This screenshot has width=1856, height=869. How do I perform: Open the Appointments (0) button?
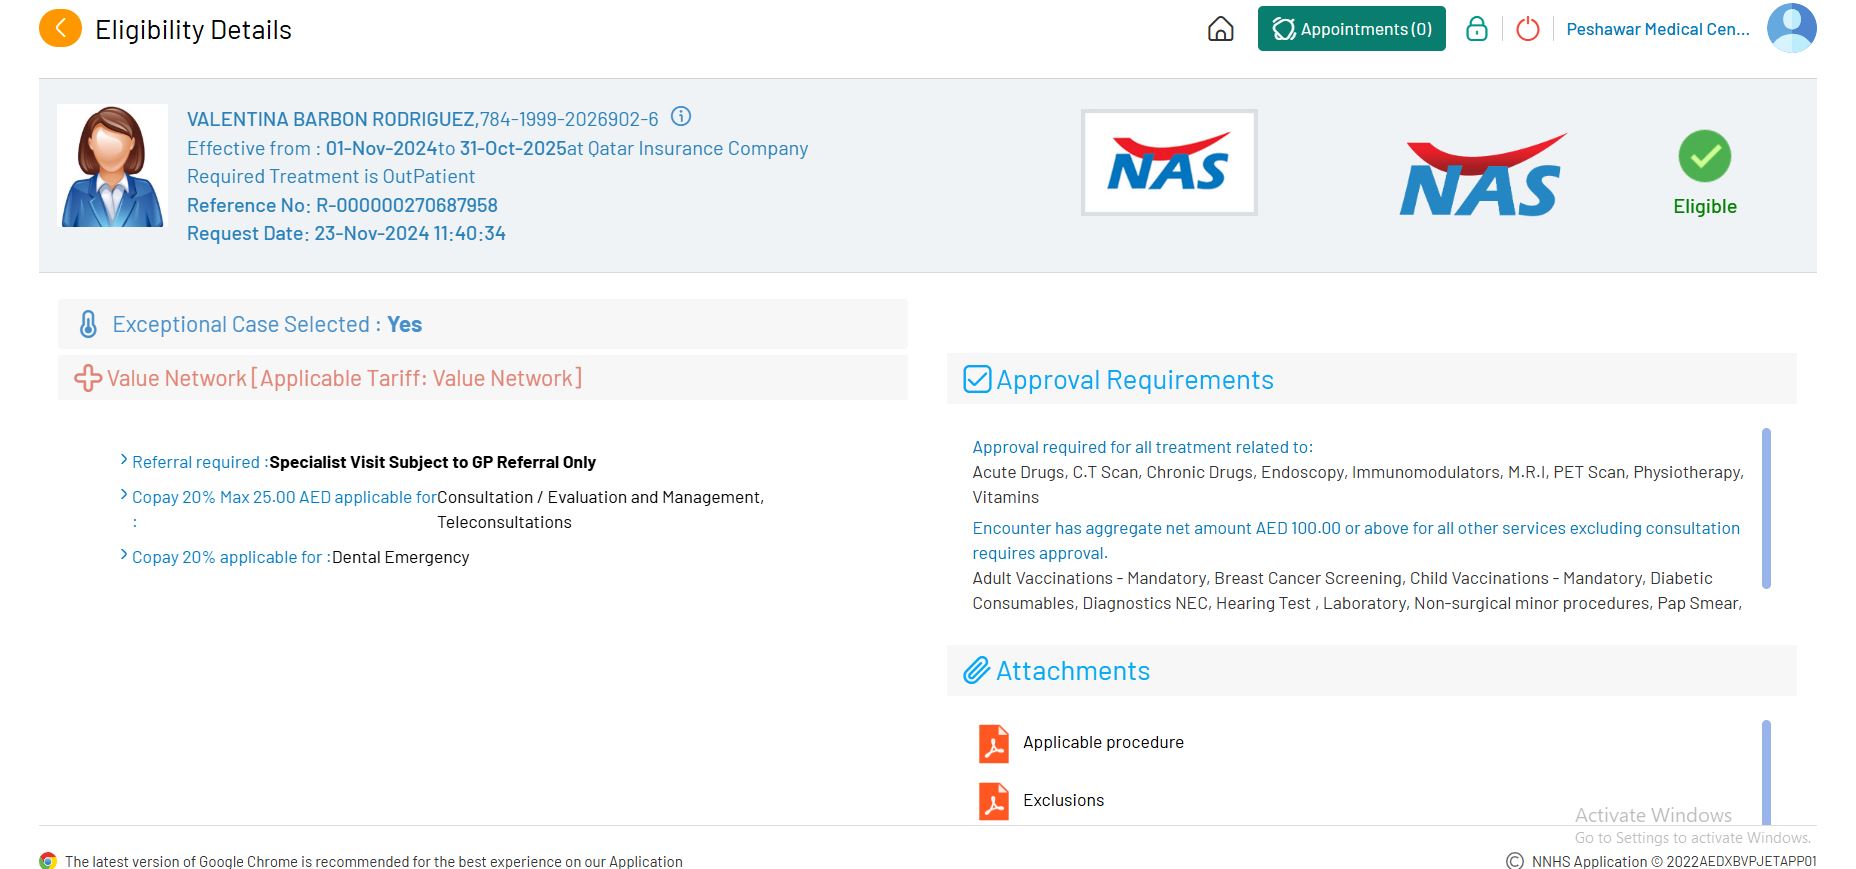coord(1351,29)
